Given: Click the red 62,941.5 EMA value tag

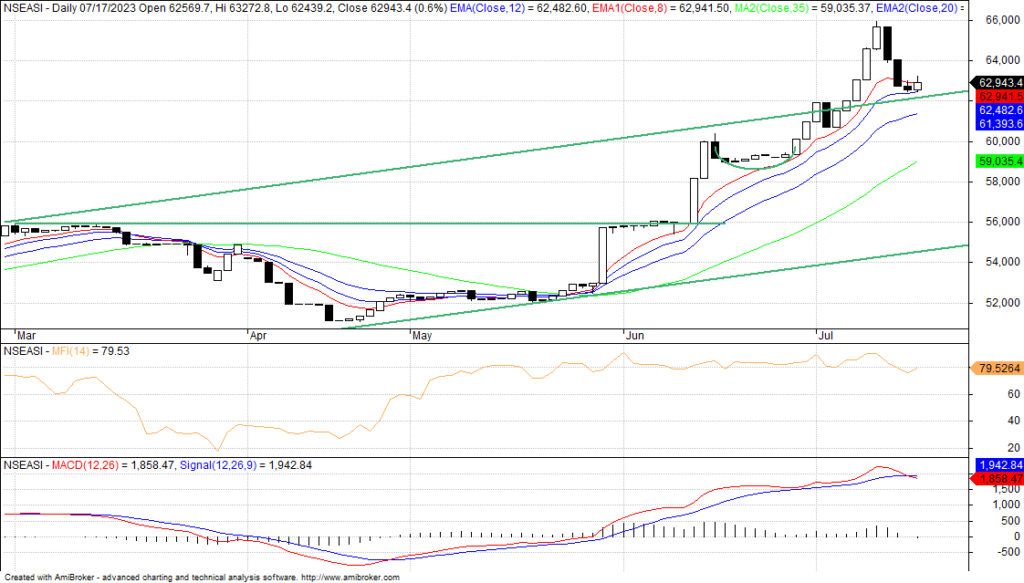Looking at the screenshot, I should click(x=999, y=97).
